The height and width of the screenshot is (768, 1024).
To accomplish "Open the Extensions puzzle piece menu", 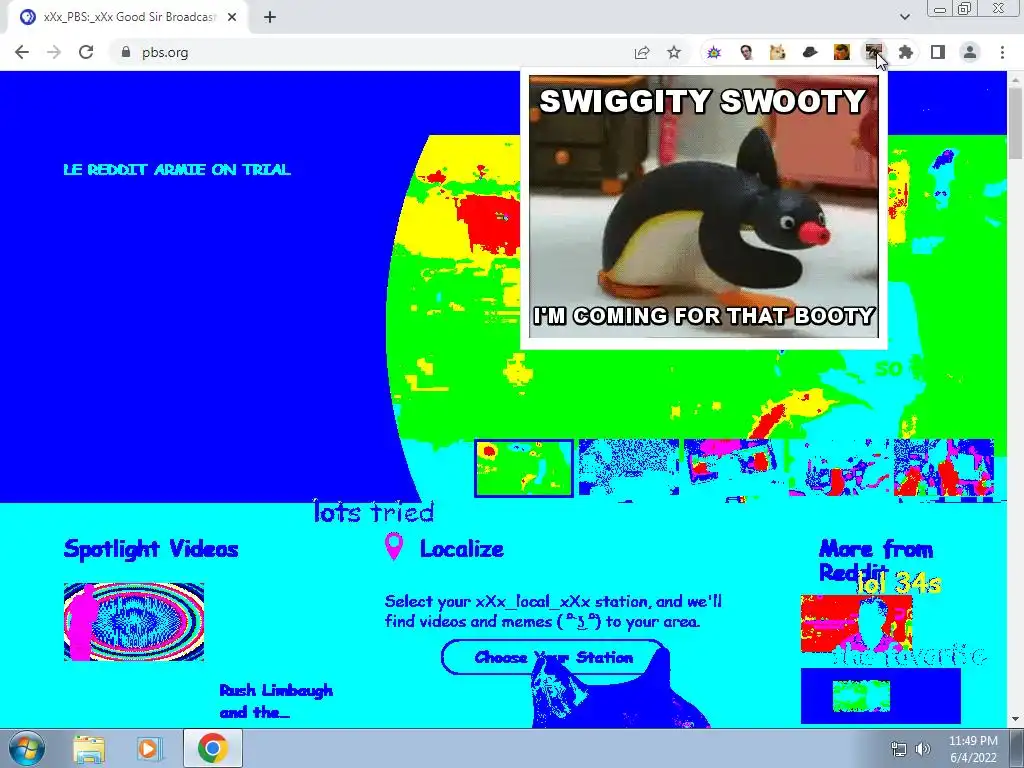I will (906, 52).
